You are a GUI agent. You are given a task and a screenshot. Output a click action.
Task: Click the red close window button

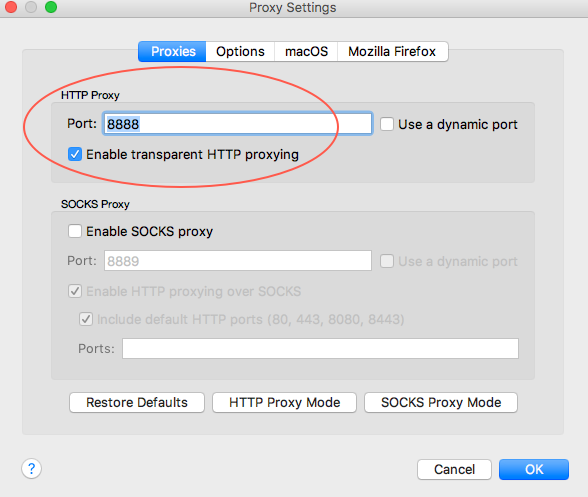pyautogui.click(x=11, y=6)
